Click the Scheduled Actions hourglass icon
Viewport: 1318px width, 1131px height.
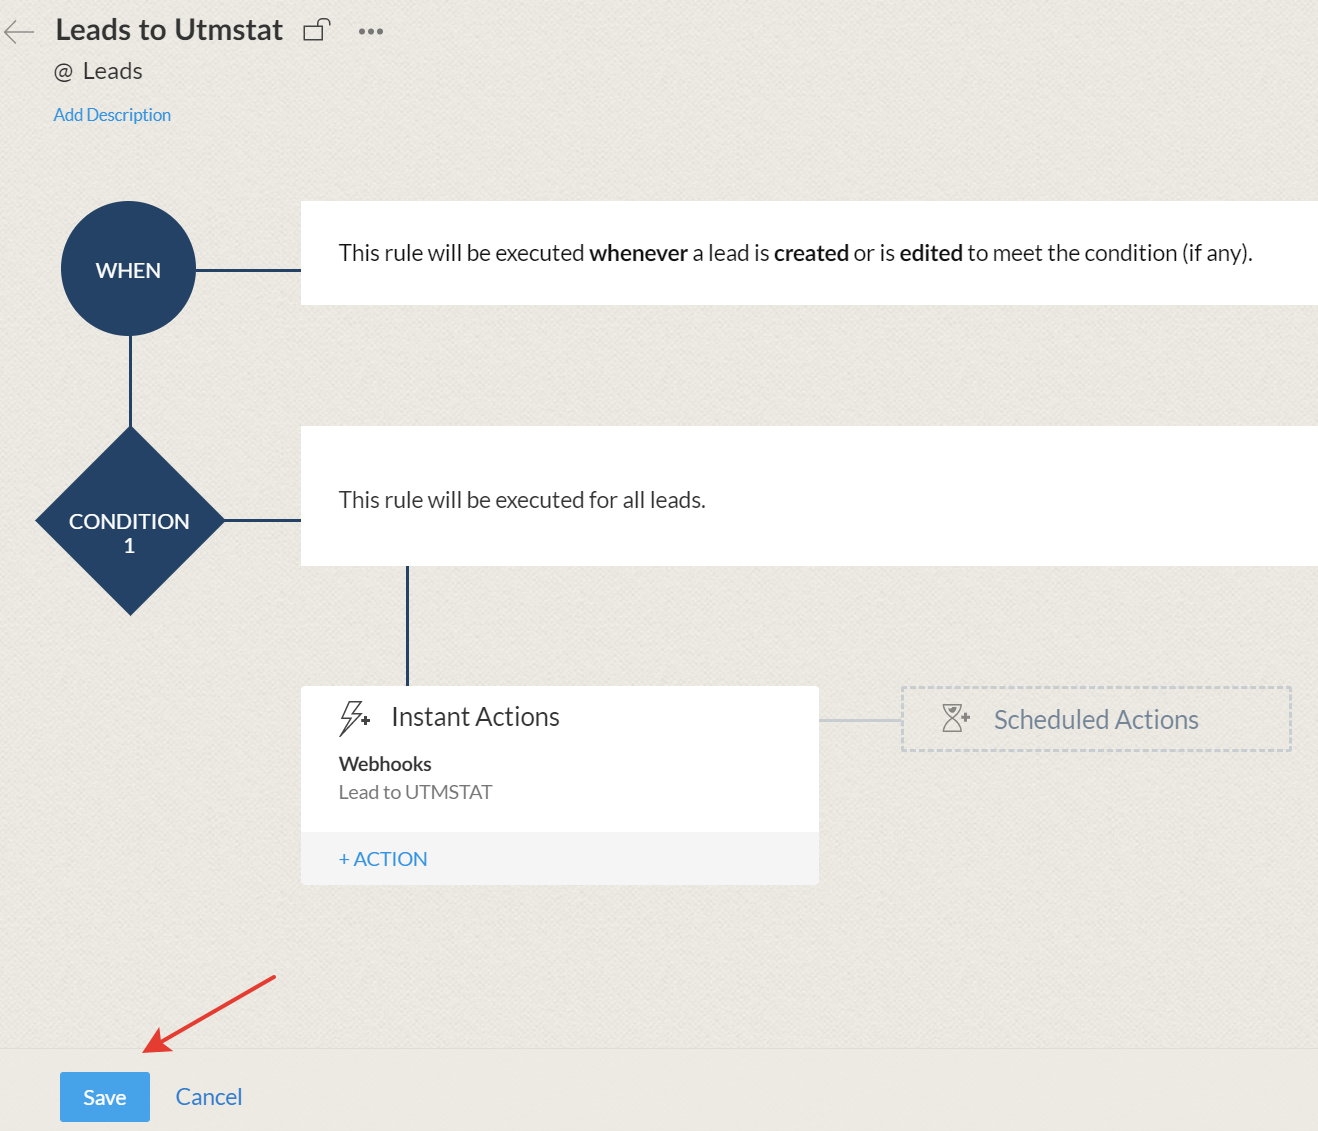955,718
